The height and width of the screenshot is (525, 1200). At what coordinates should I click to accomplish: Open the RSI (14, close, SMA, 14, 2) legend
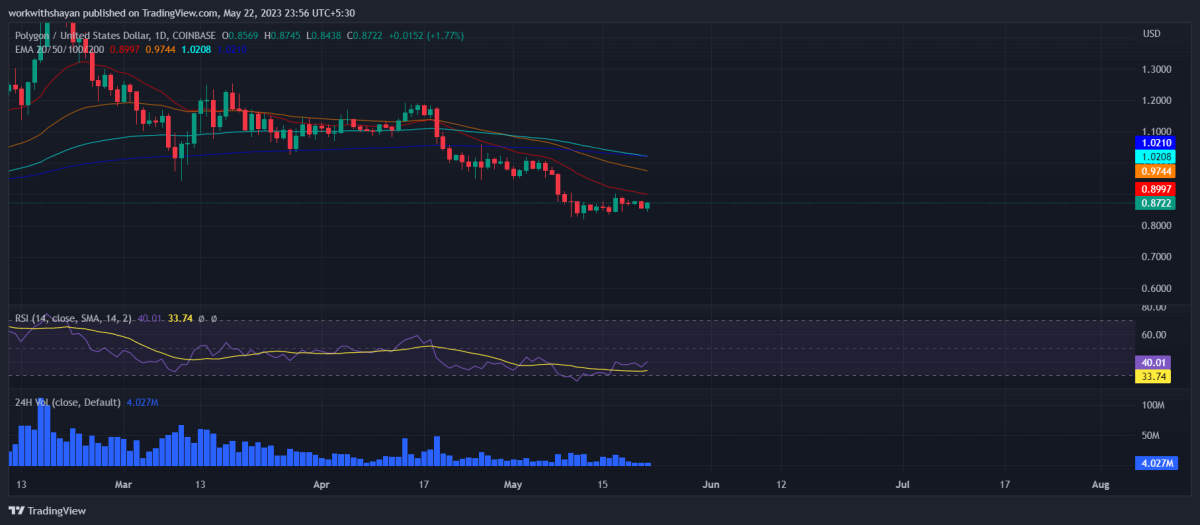point(73,319)
